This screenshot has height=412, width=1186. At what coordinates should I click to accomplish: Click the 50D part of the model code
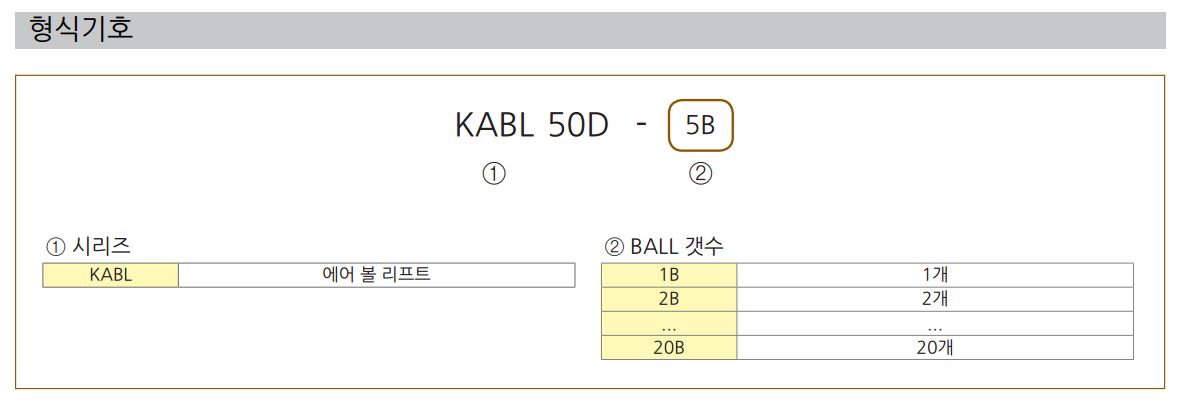tap(577, 125)
